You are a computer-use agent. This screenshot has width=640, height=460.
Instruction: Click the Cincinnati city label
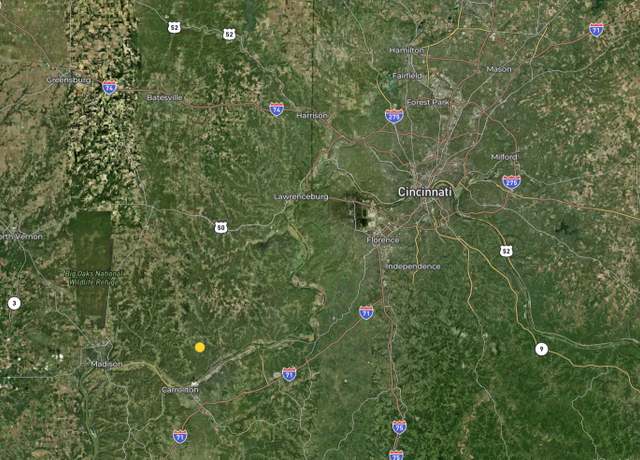pos(425,192)
